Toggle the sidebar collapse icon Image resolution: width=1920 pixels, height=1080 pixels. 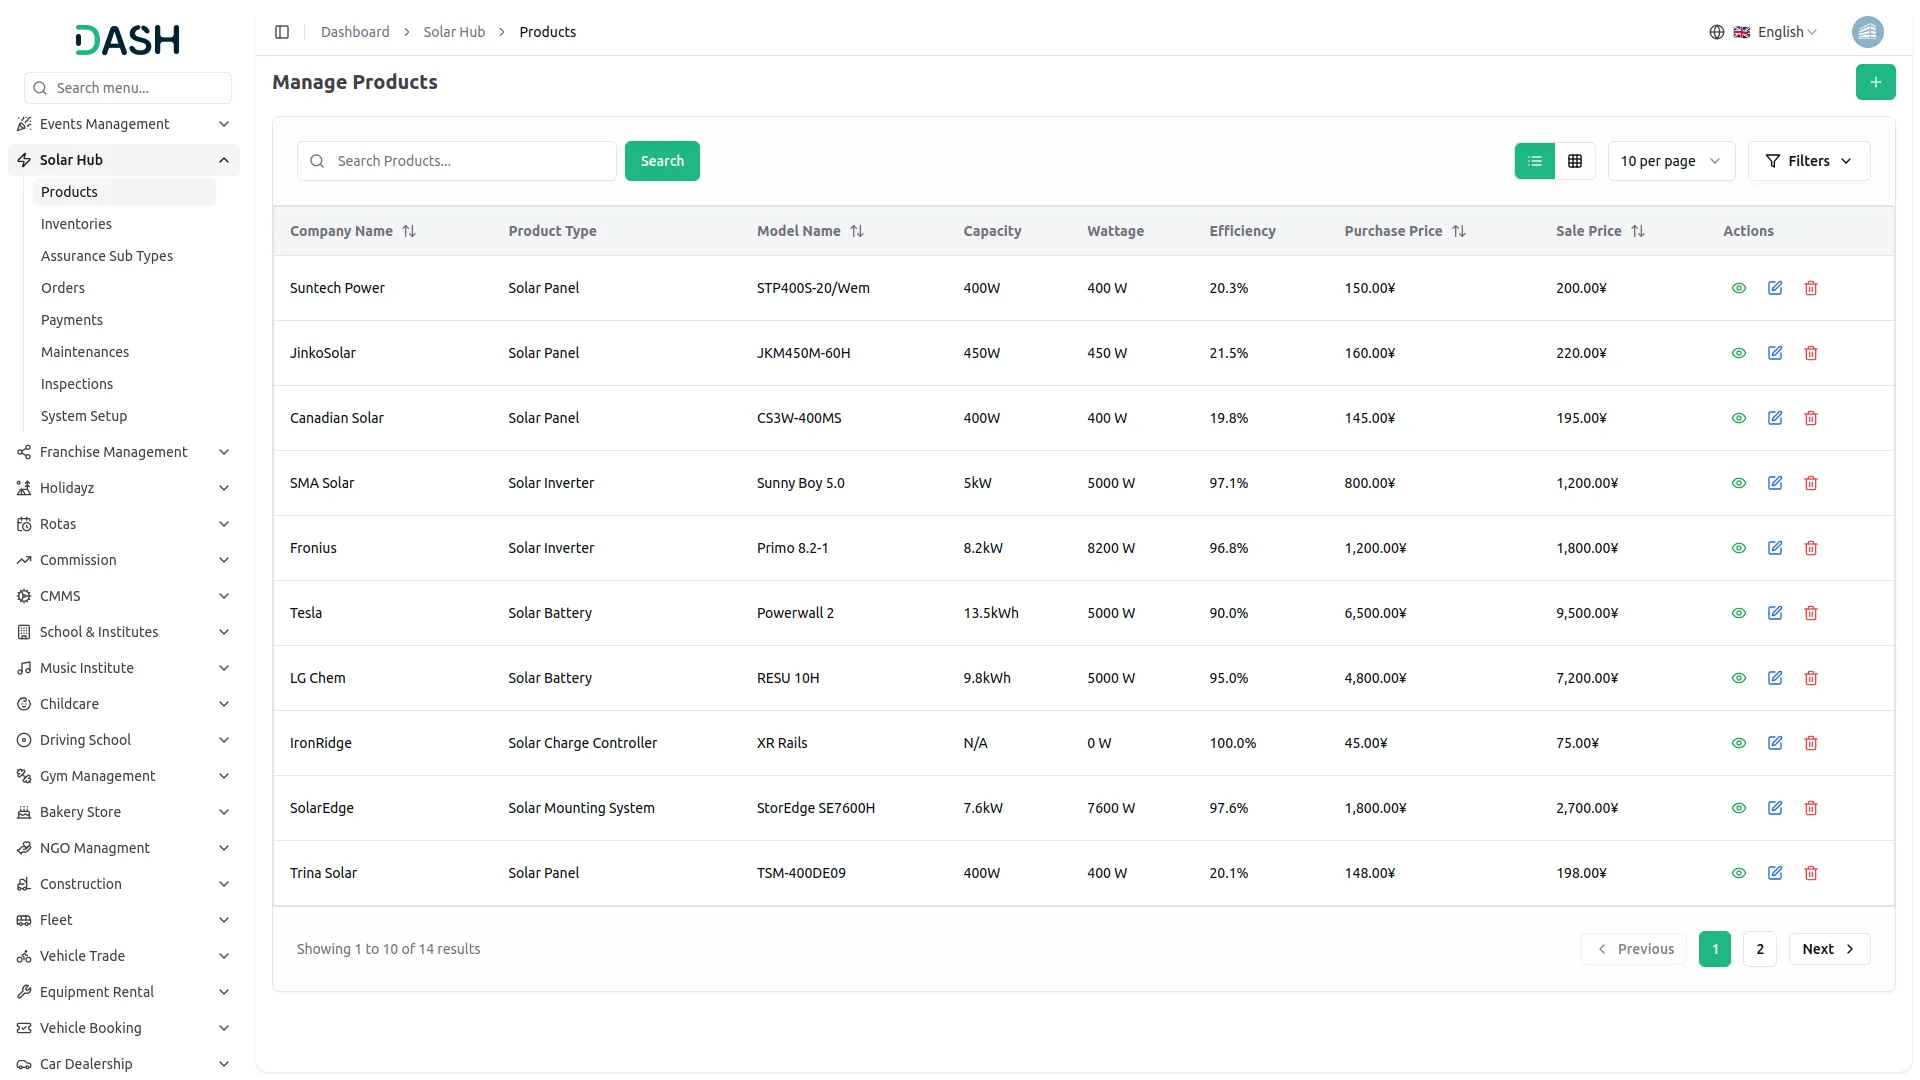[282, 32]
